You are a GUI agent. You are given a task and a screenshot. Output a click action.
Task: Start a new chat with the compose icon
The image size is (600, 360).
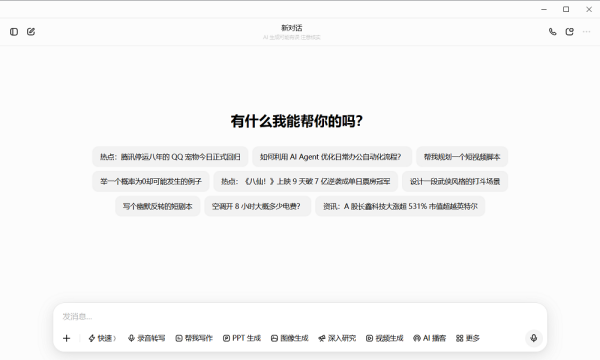pyautogui.click(x=31, y=32)
